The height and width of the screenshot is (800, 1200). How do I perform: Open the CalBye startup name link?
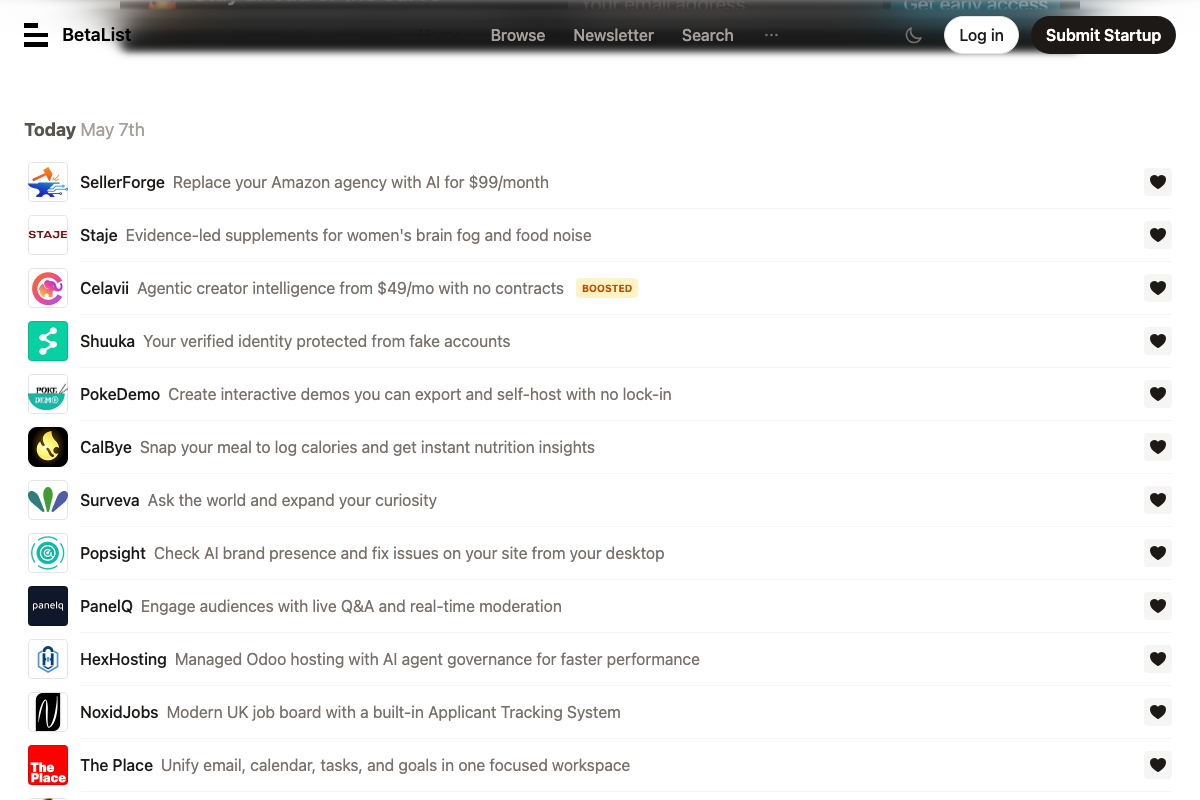106,447
